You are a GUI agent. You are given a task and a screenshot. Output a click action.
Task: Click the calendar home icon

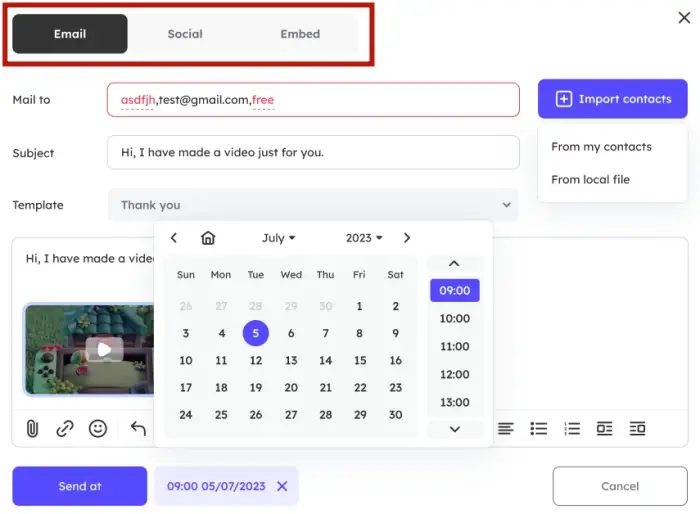click(x=208, y=238)
